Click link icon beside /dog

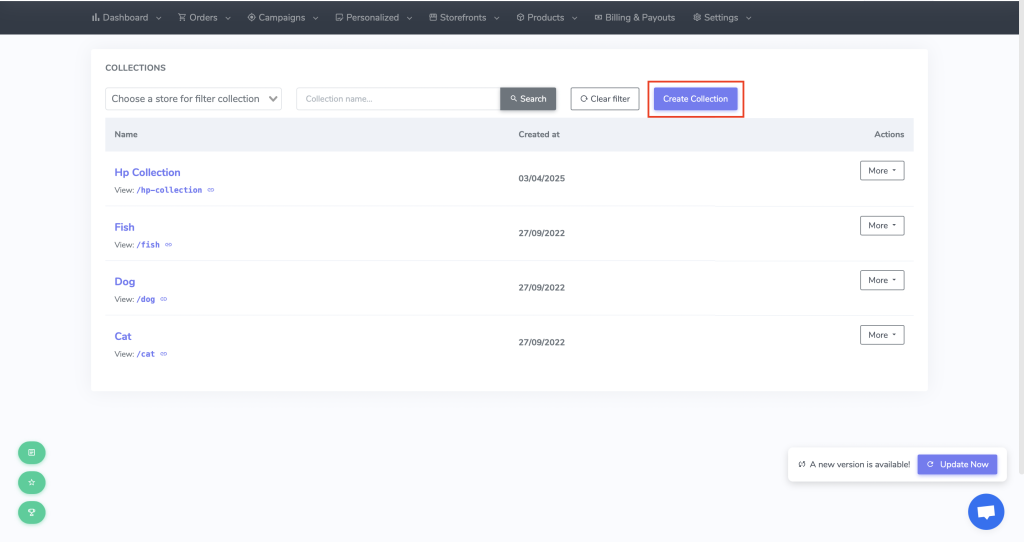point(163,299)
